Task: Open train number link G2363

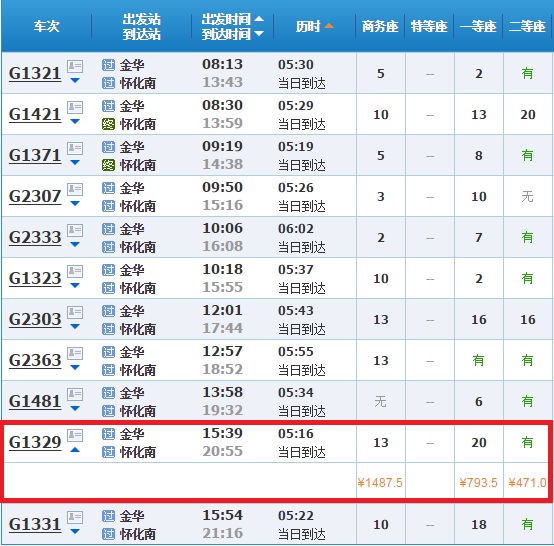Action: [35, 360]
